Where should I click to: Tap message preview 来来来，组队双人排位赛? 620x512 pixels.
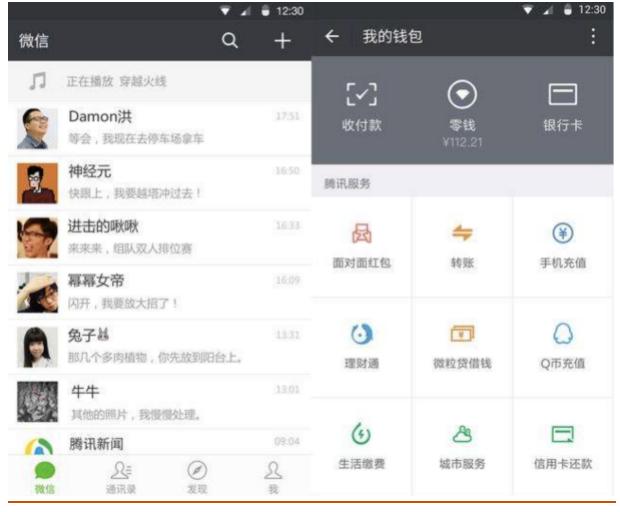point(130,248)
